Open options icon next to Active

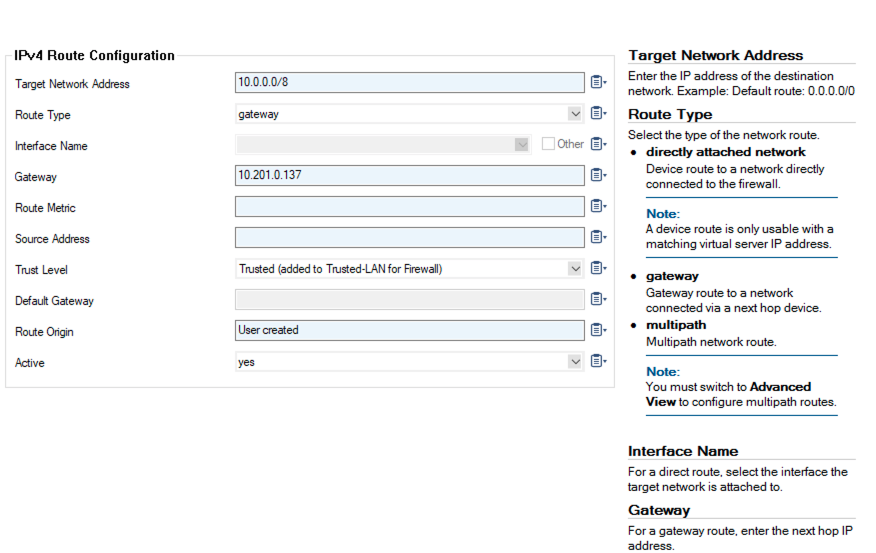pyautogui.click(x=598, y=362)
